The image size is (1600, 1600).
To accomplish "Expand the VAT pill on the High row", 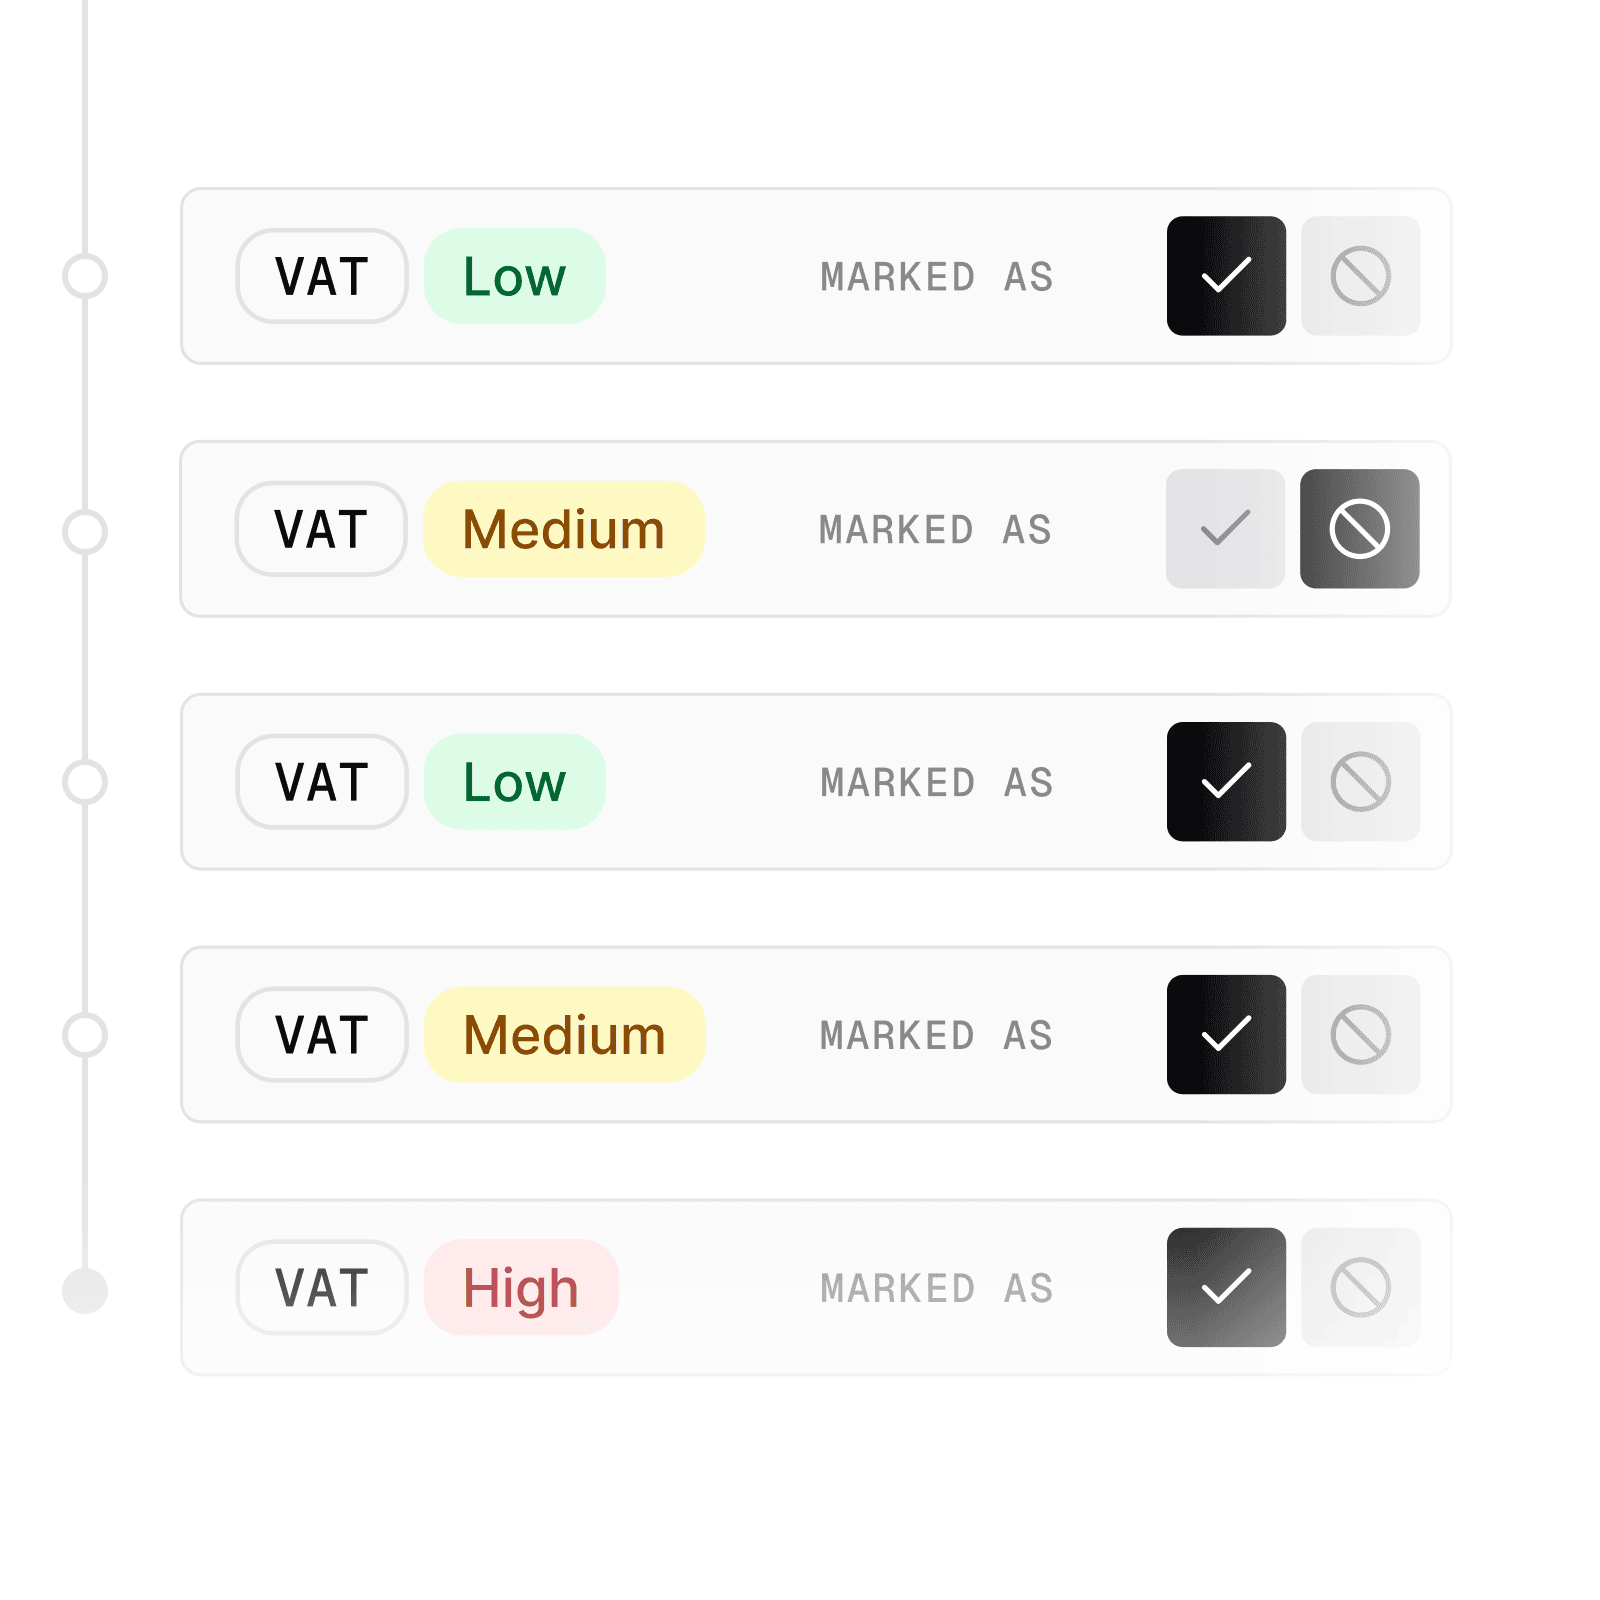I will pyautogui.click(x=320, y=1288).
